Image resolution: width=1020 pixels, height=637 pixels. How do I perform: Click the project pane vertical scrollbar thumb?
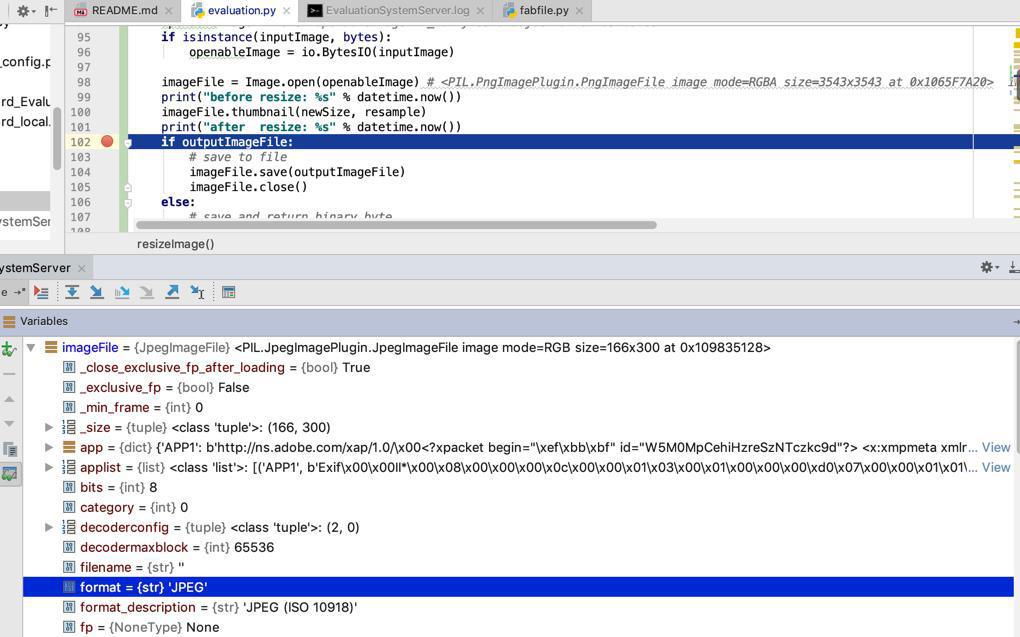click(57, 138)
